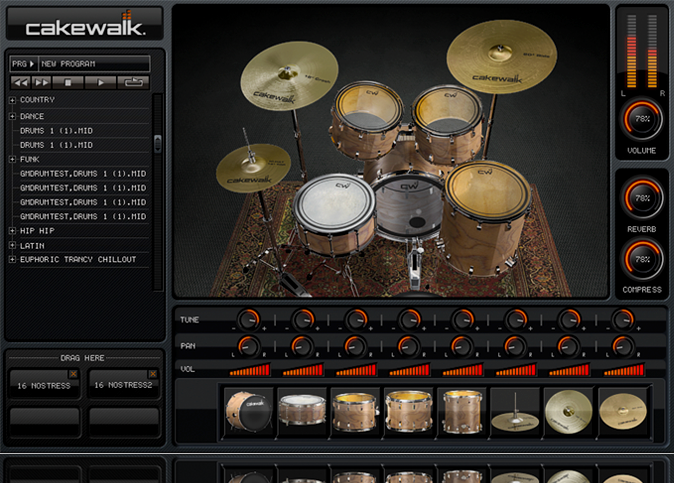Click the ride cymbal VOL meter

tap(623, 370)
